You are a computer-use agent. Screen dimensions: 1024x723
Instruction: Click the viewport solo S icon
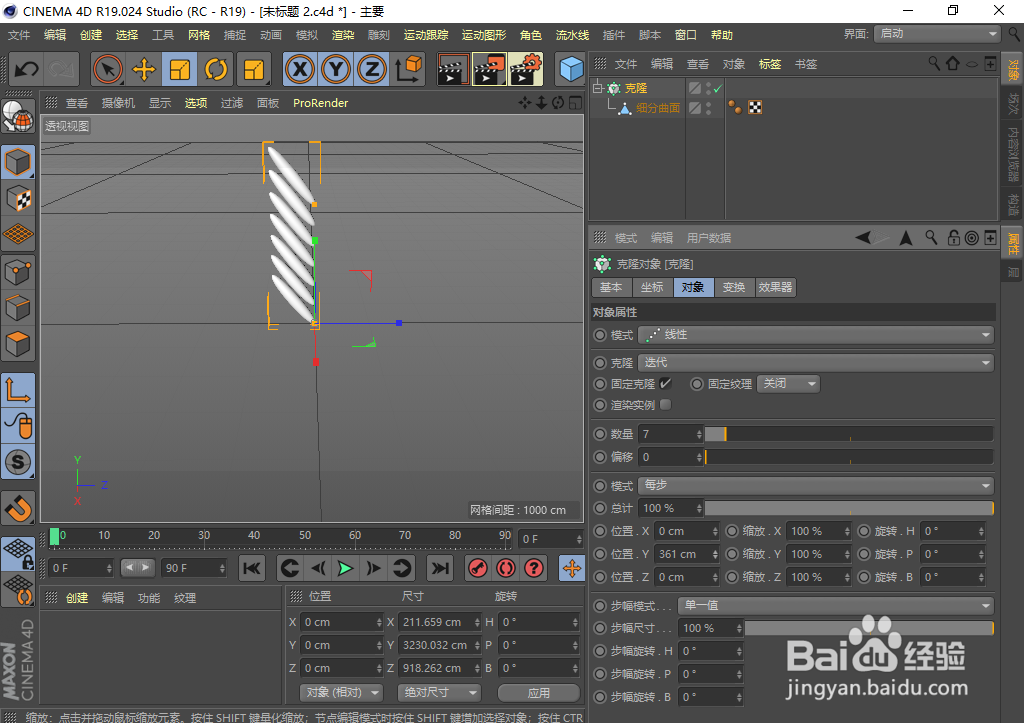click(x=18, y=462)
